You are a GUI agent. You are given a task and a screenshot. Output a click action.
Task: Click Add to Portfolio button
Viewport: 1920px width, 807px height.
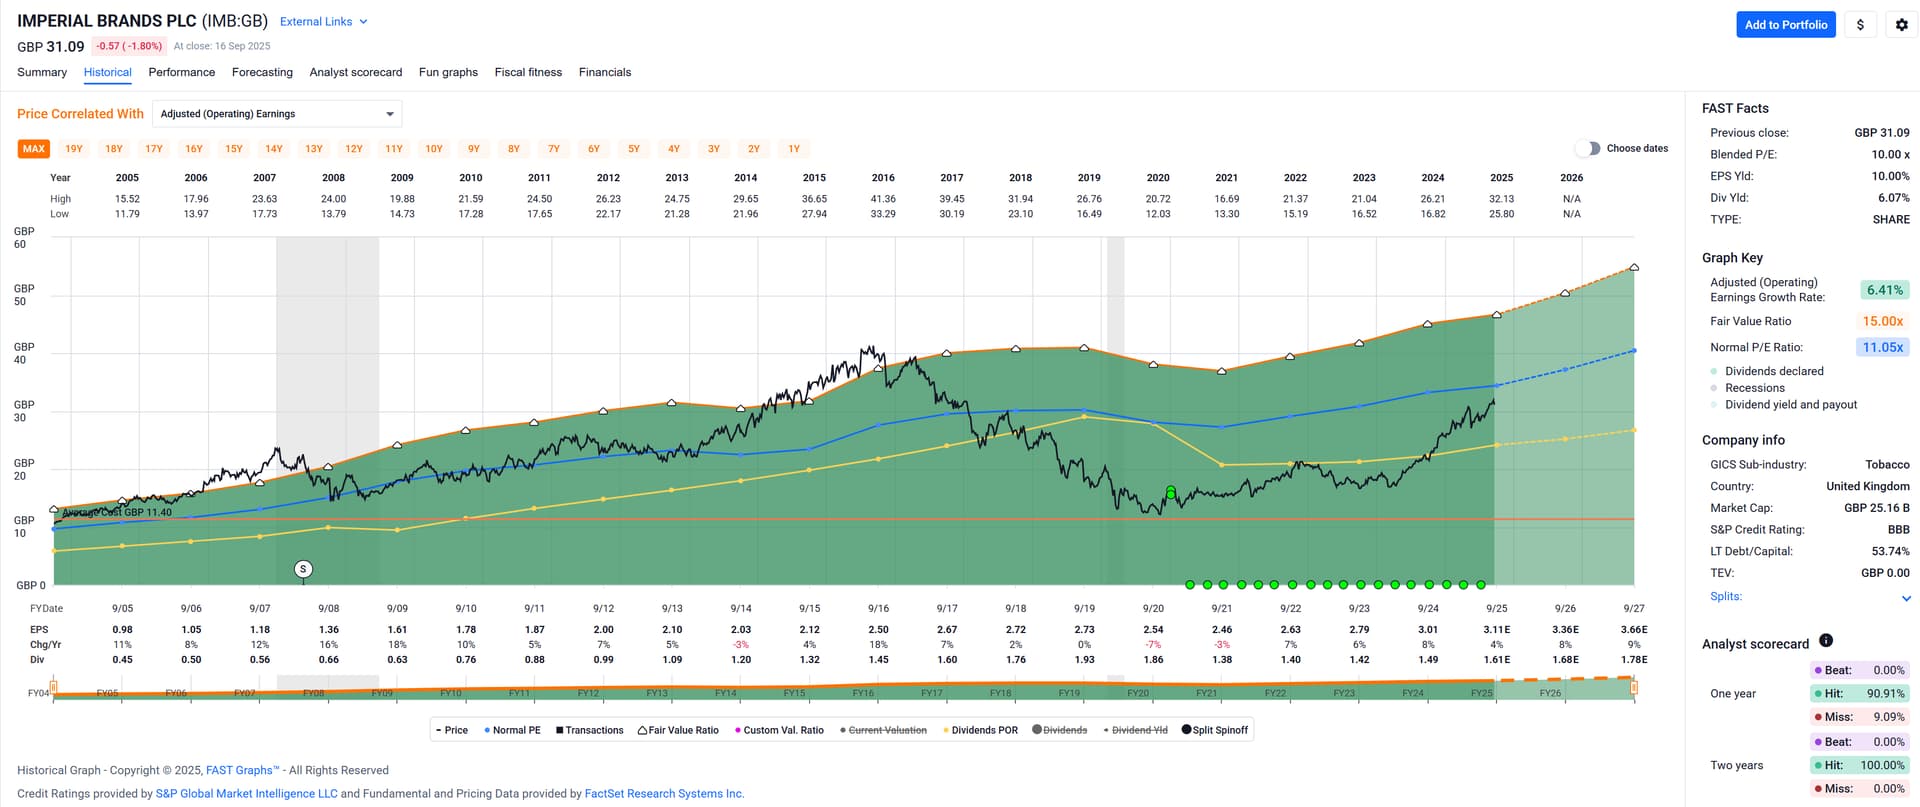click(x=1785, y=25)
